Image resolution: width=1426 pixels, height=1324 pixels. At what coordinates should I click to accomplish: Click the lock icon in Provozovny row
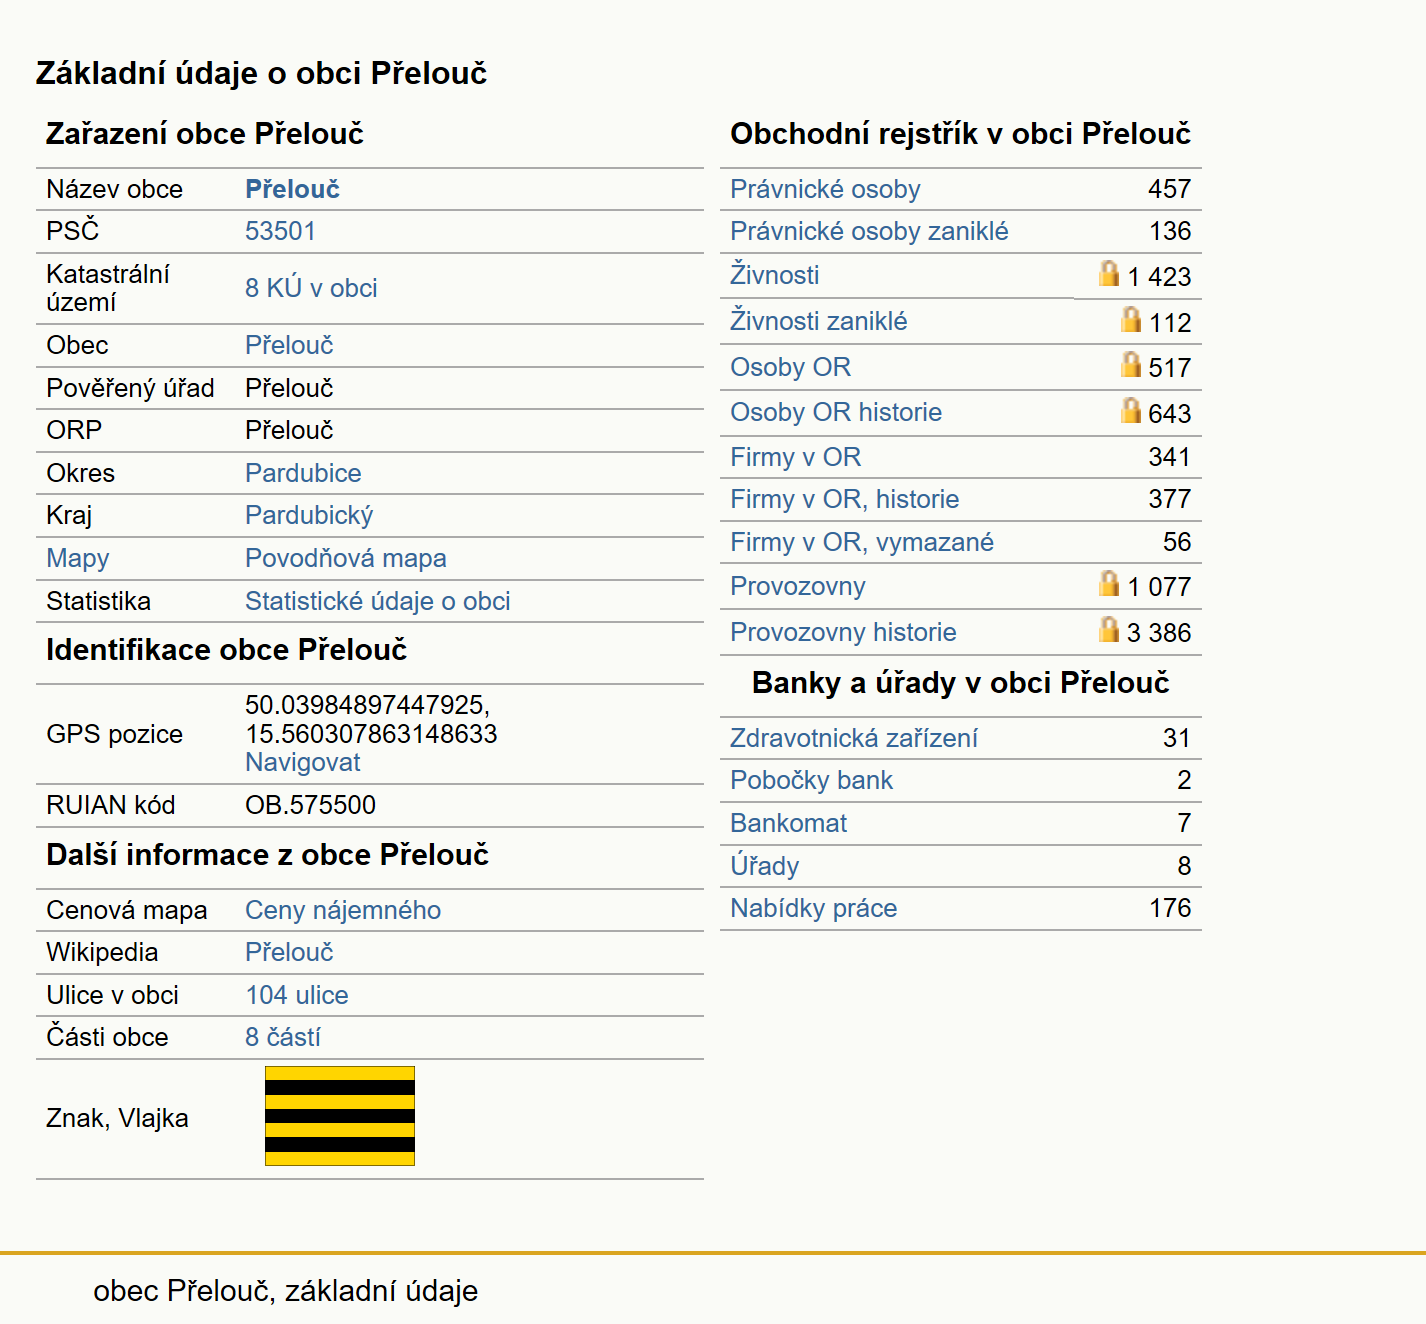click(x=1109, y=583)
